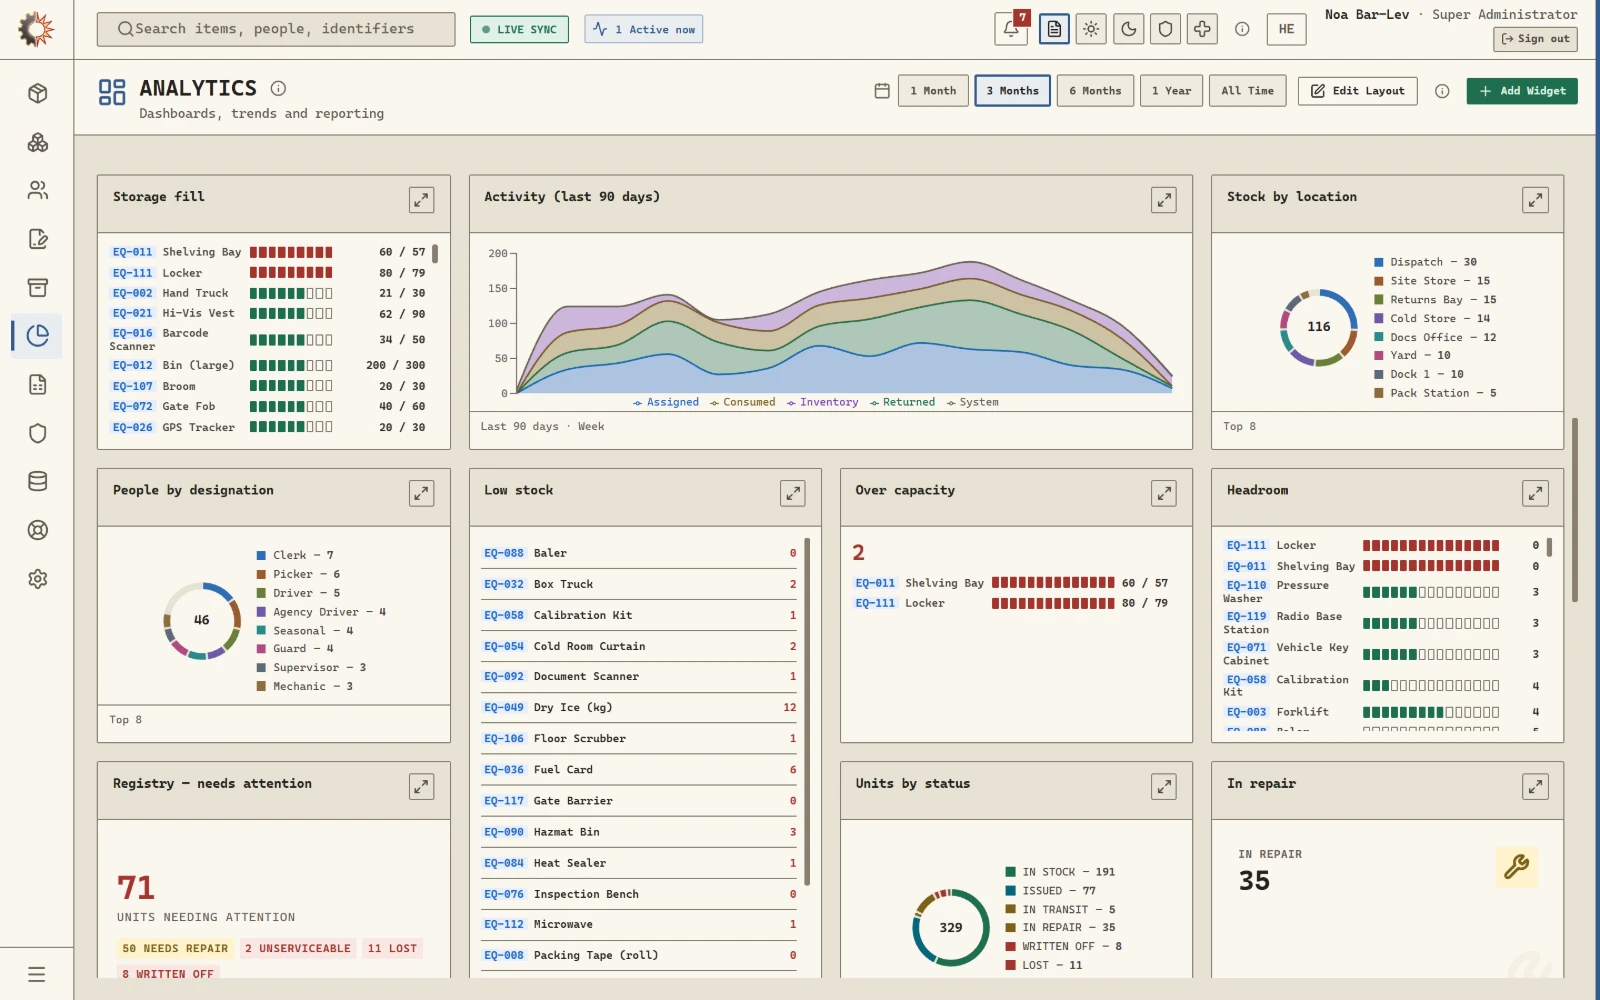Open the people sidebar icon
The image size is (1600, 1000).
click(x=38, y=190)
